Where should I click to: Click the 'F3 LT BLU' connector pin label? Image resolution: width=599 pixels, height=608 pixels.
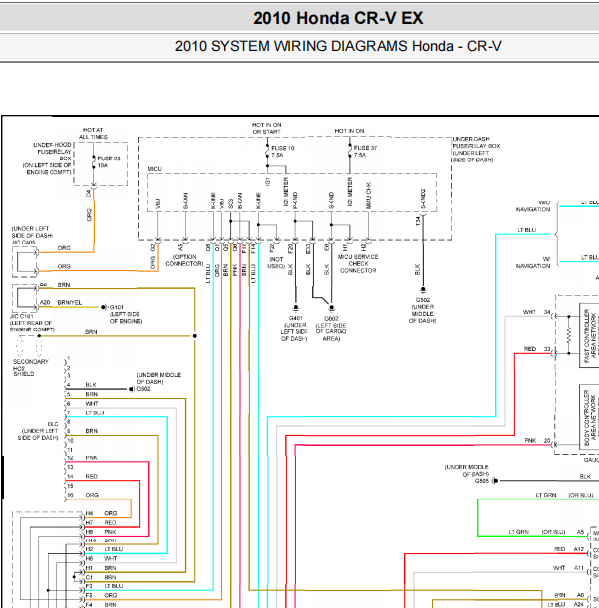tap(104, 586)
